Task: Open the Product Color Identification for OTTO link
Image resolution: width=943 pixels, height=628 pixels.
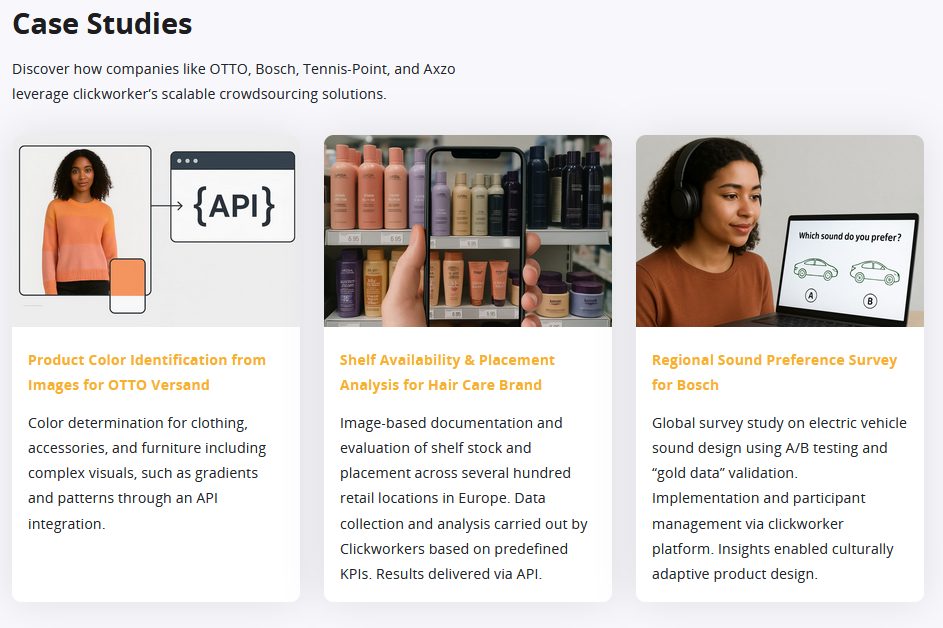Action: [146, 372]
